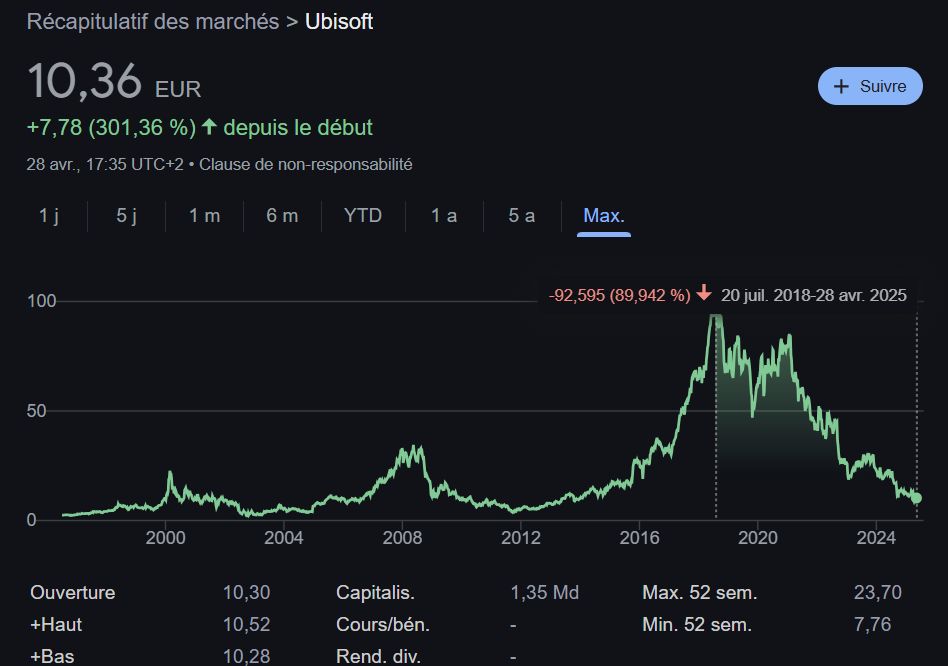This screenshot has height=666, width=948.
Task: Click the 2020 x-axis label
Action: 758,537
